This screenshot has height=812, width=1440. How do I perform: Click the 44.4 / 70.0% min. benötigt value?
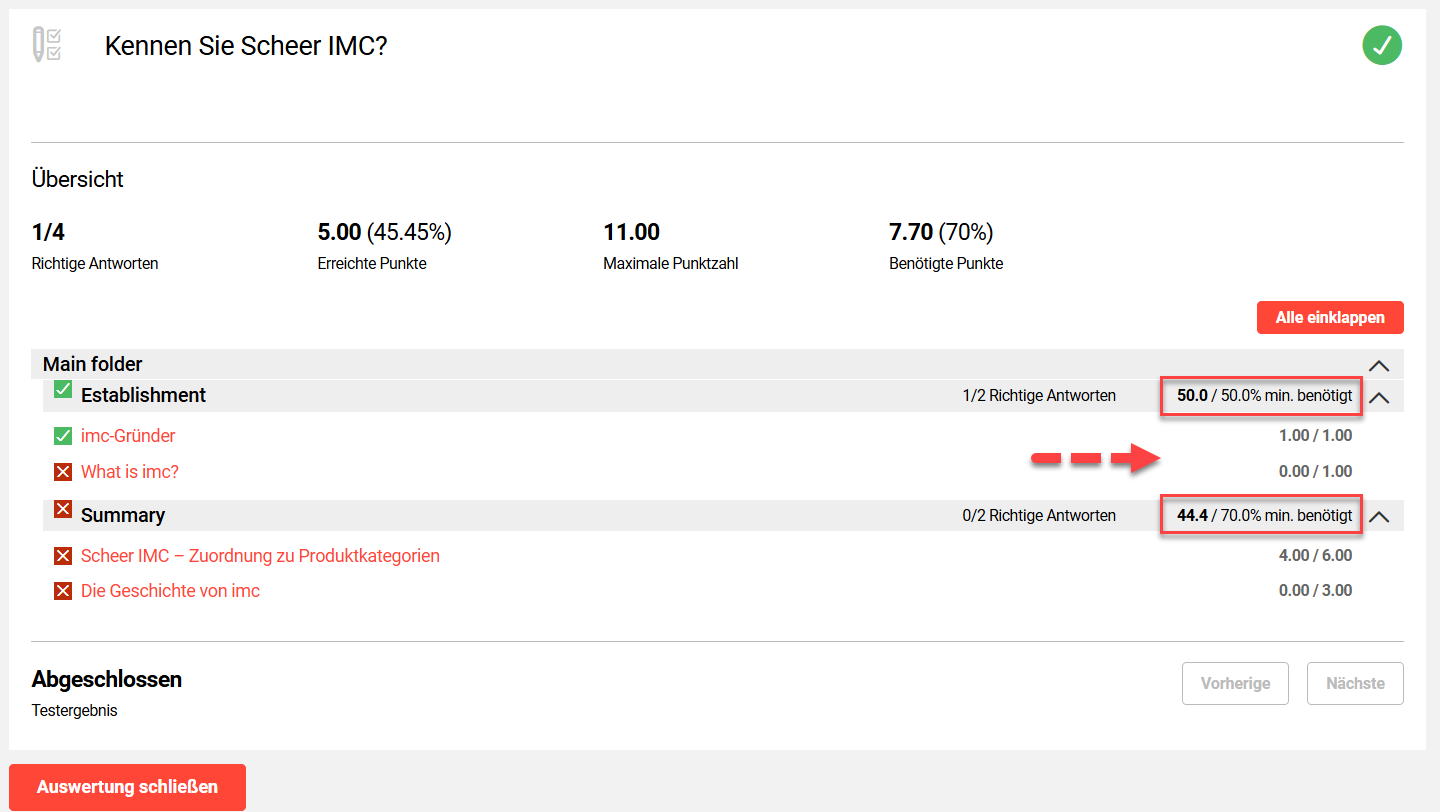1265,516
